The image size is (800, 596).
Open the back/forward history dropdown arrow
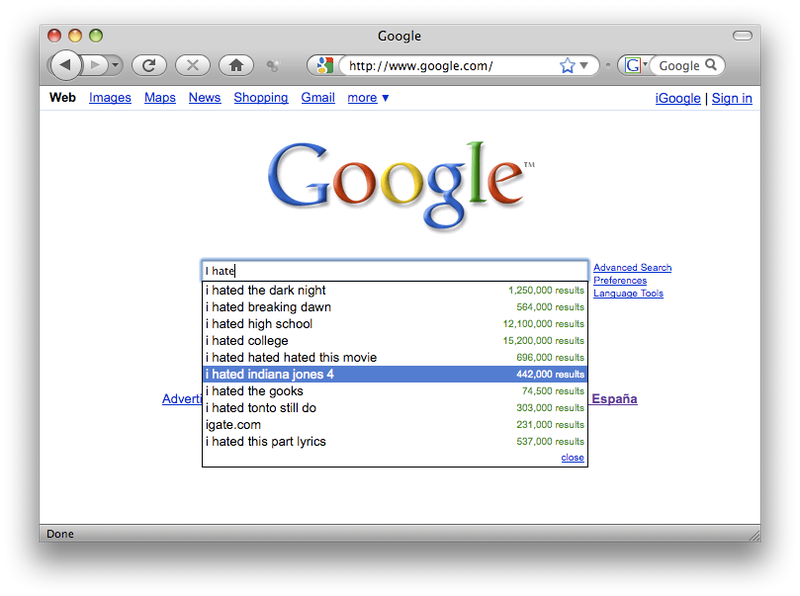(x=115, y=65)
